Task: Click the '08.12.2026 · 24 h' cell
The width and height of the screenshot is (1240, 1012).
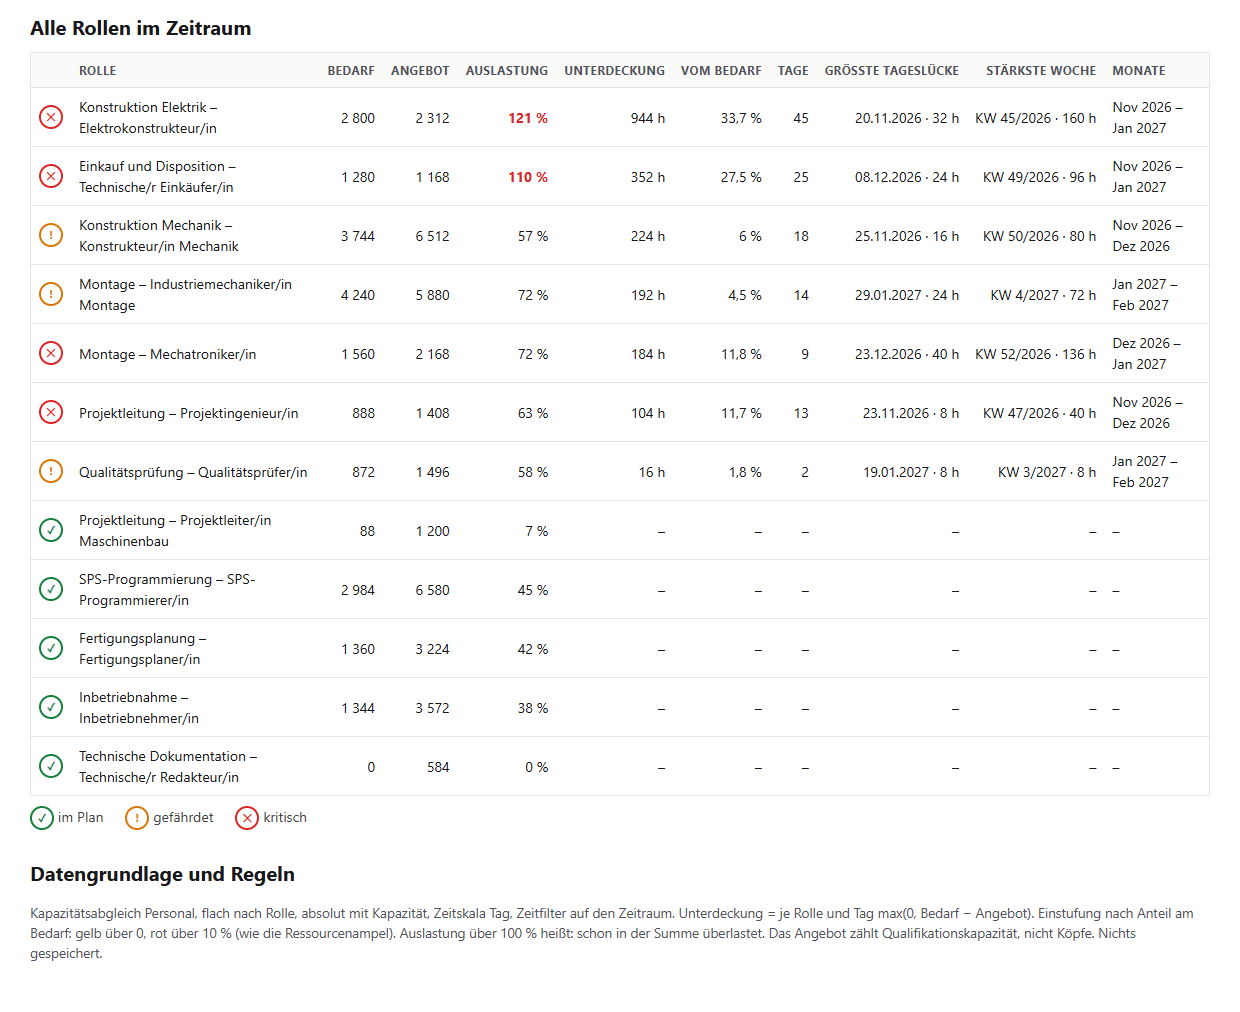Action: coord(907,177)
